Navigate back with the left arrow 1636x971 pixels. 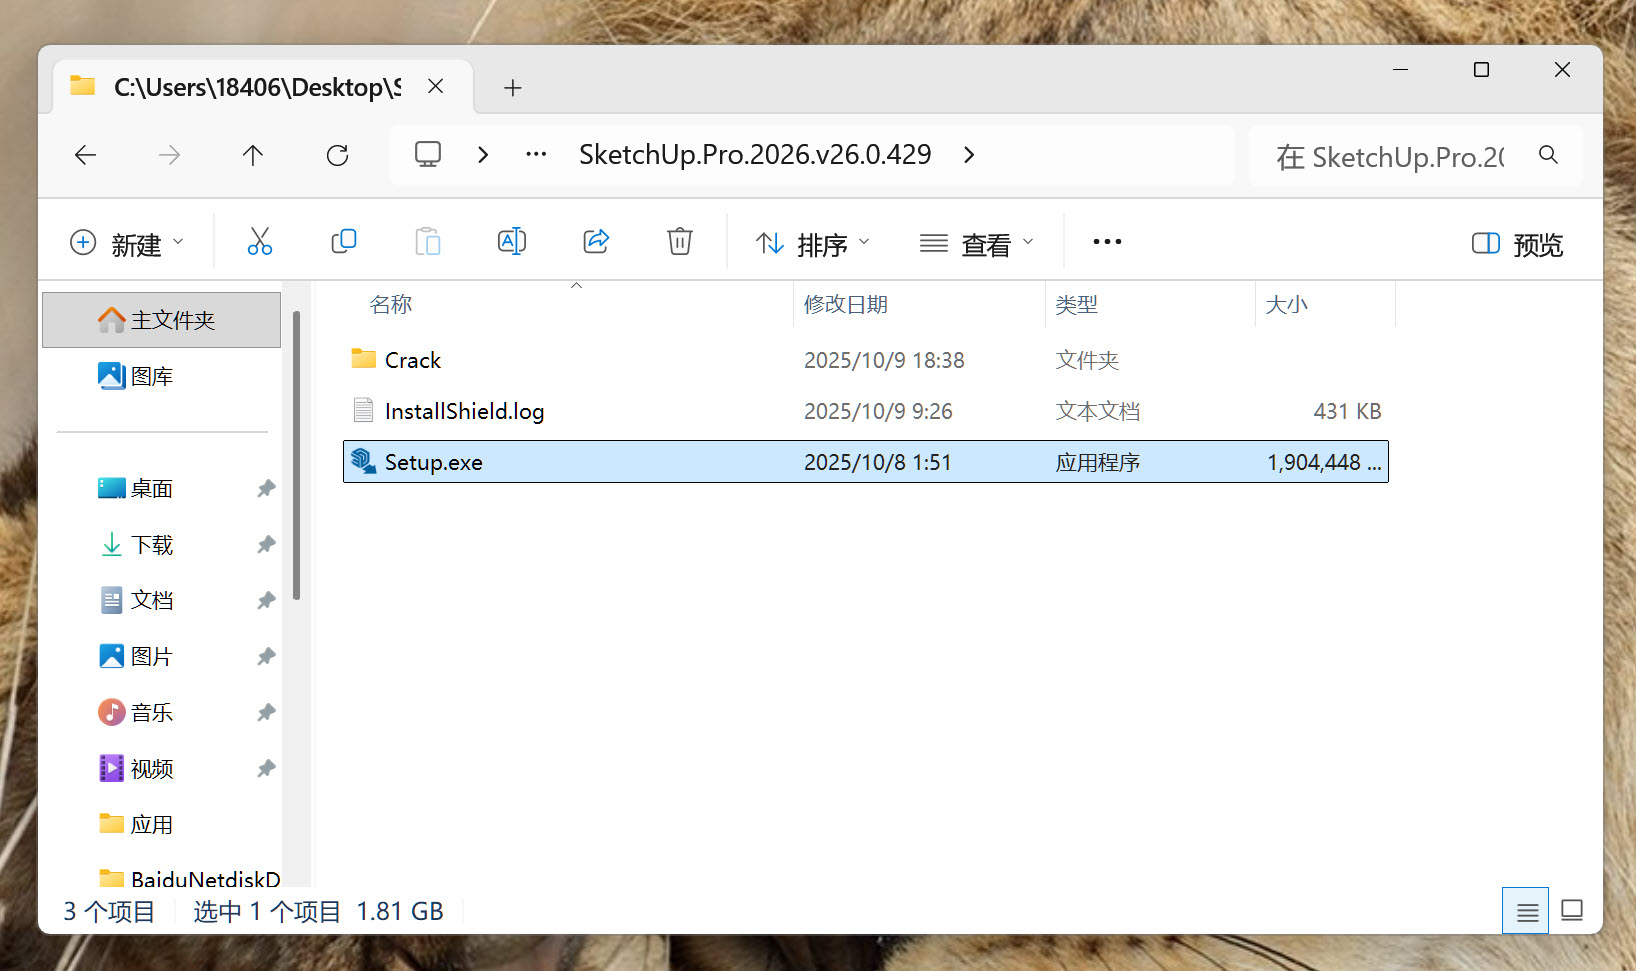click(86, 155)
